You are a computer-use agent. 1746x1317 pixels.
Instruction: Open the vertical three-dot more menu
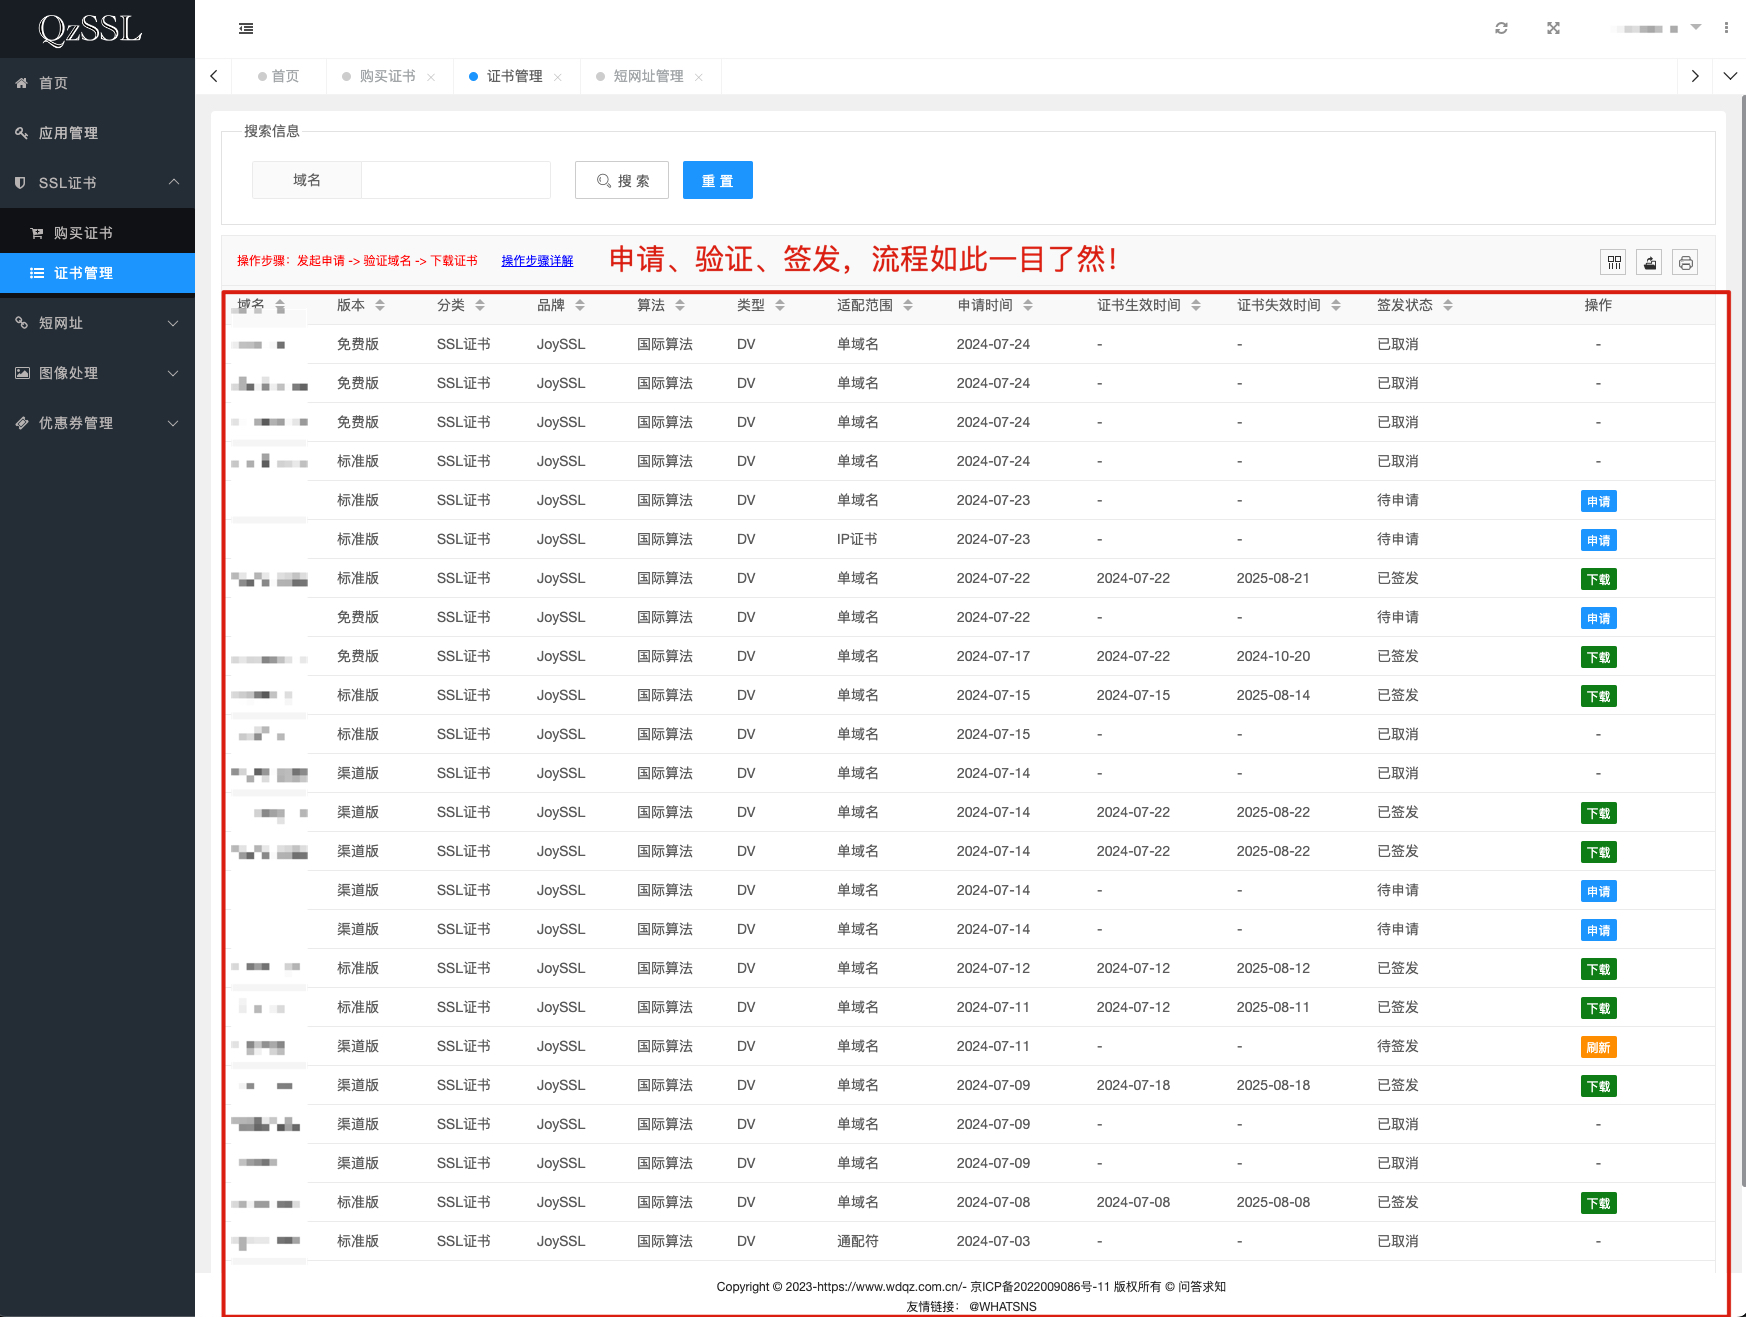pyautogui.click(x=1726, y=29)
